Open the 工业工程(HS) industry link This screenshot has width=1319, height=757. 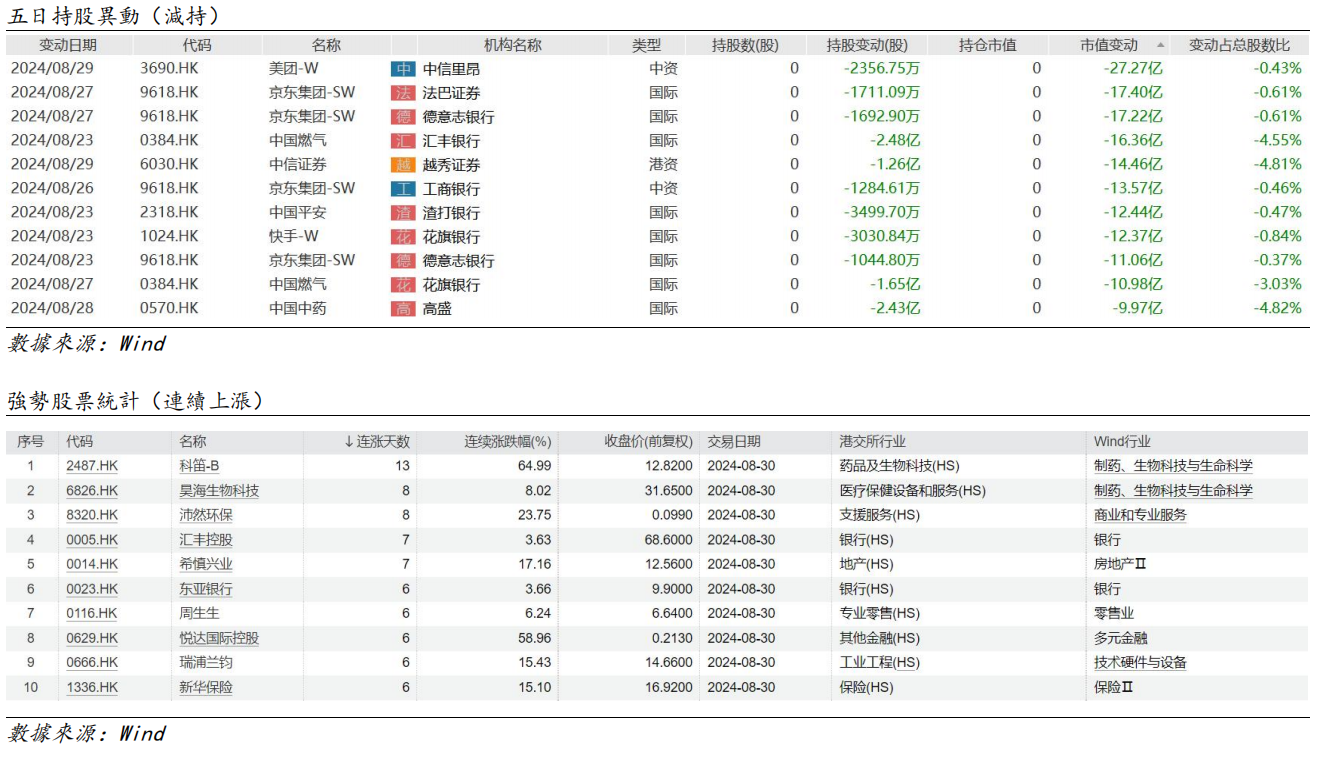[880, 662]
